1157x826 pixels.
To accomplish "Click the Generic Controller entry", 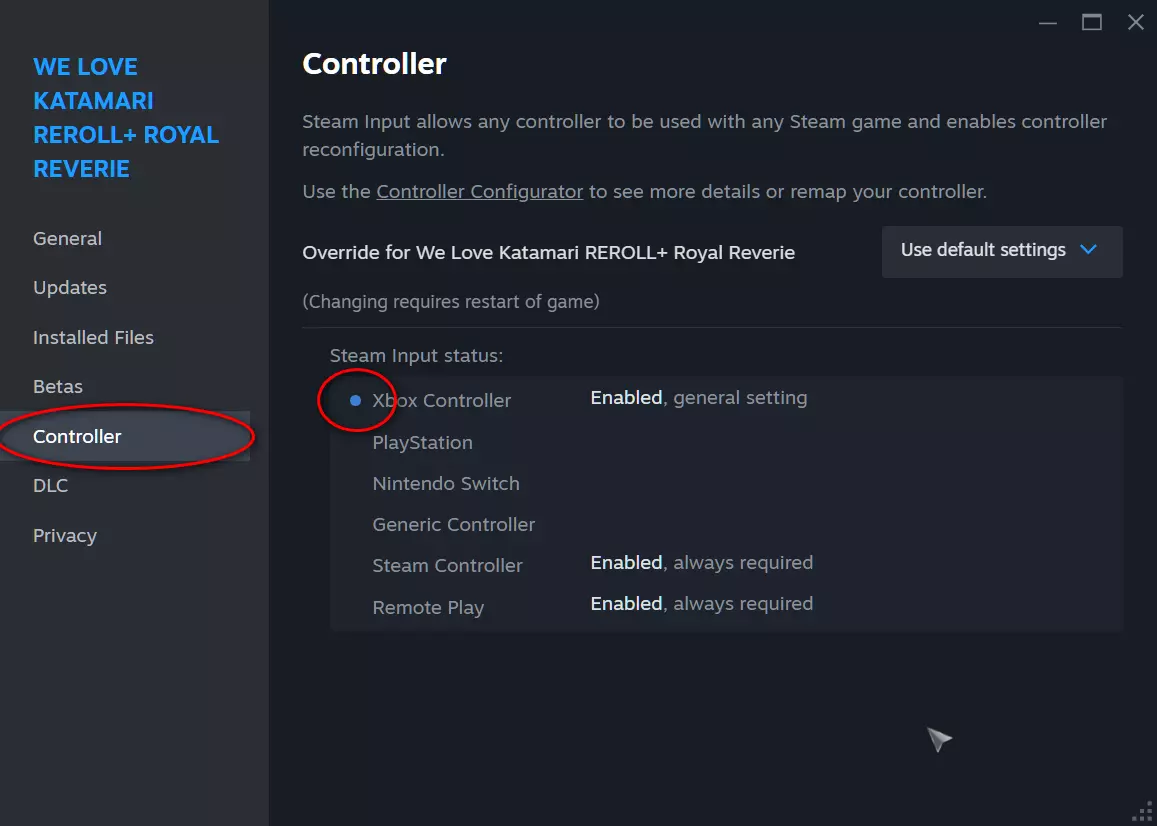I will coord(454,525).
